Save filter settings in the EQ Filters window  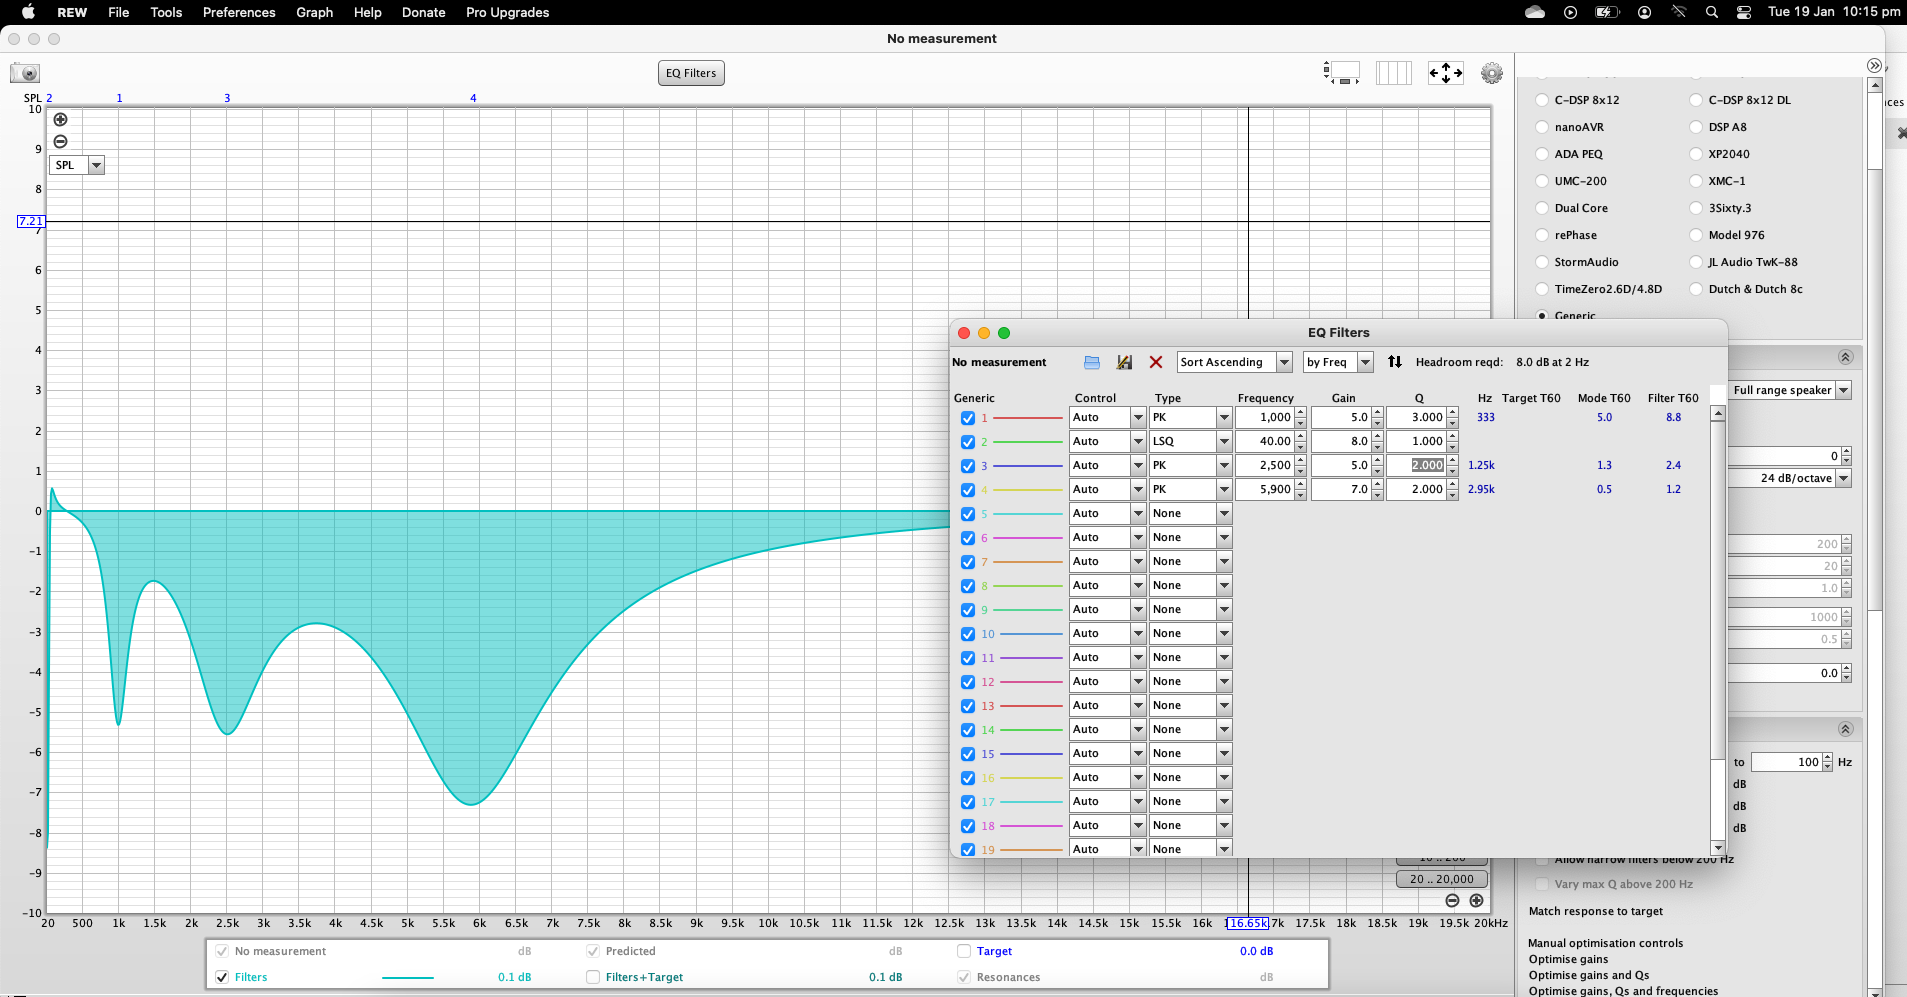pyautogui.click(x=1125, y=362)
